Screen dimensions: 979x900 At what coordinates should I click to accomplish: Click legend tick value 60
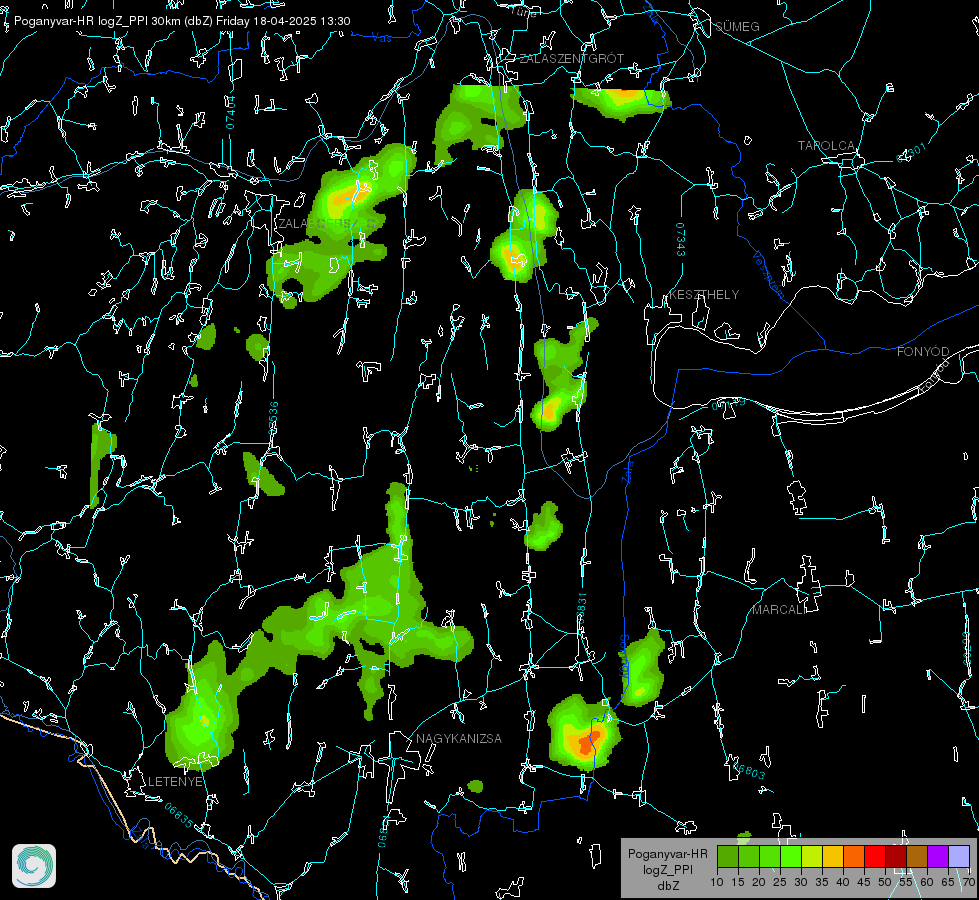click(x=927, y=882)
